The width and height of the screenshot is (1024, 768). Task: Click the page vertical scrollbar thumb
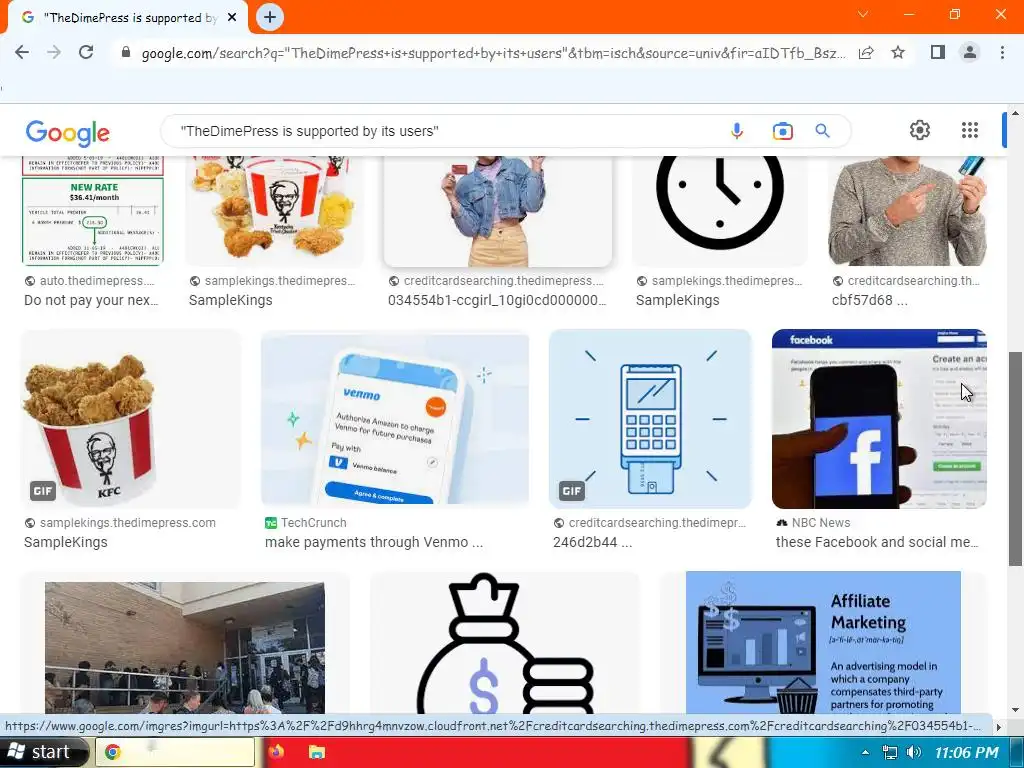tap(1016, 458)
